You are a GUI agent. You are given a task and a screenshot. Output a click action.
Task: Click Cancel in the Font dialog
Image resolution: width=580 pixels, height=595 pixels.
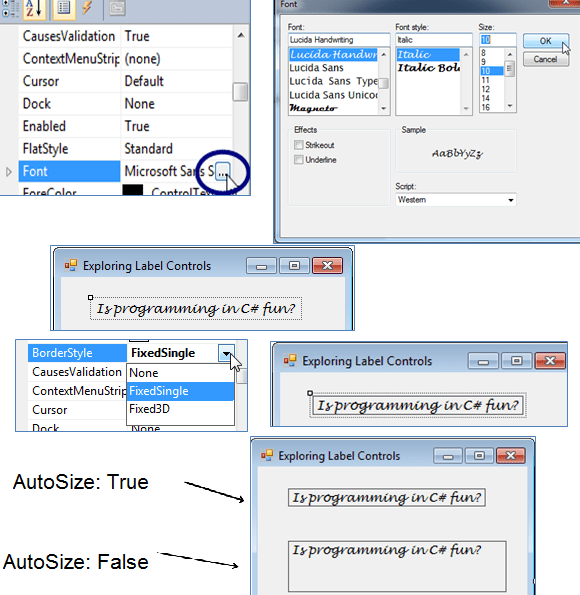(545, 59)
